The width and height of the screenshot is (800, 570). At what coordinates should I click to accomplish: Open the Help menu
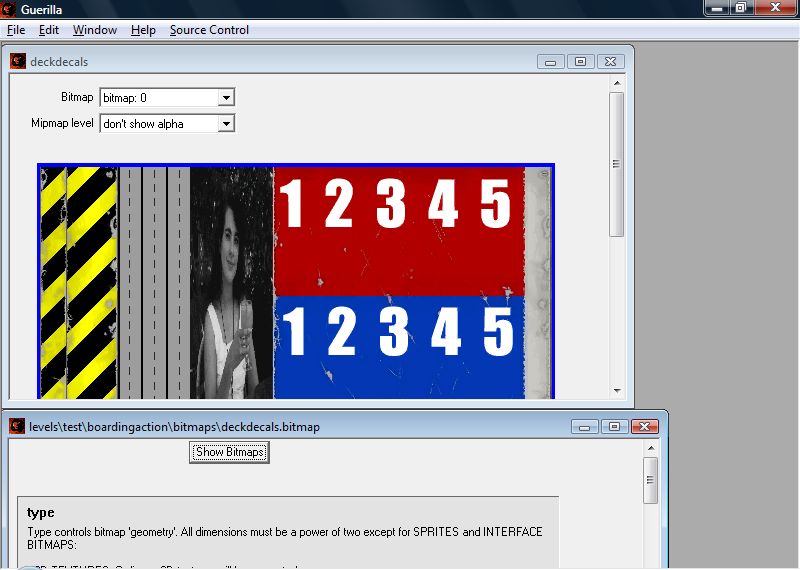(143, 30)
